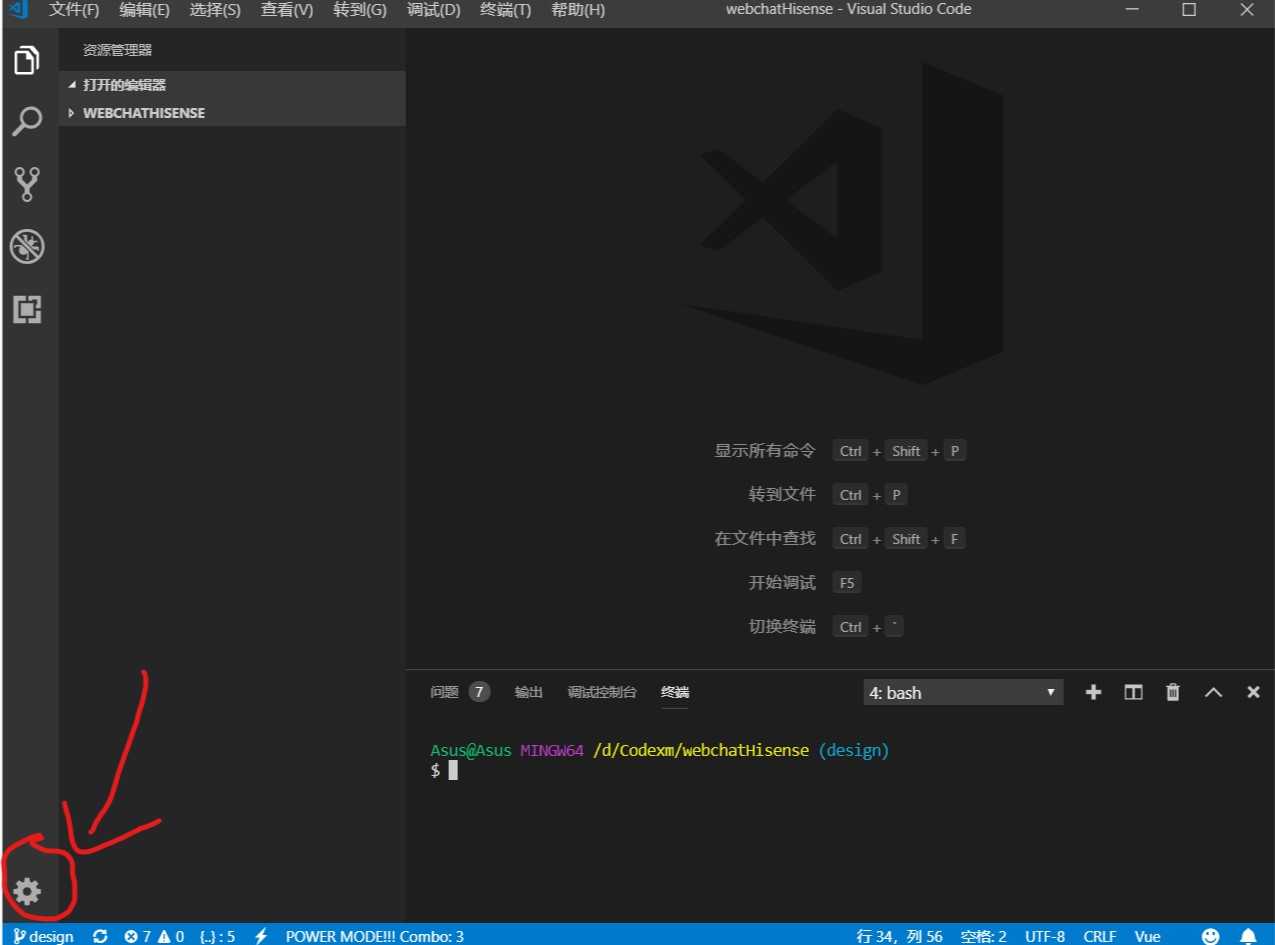Change CRLF line ending
Image resolution: width=1275 pixels, height=945 pixels.
pyautogui.click(x=1100, y=936)
